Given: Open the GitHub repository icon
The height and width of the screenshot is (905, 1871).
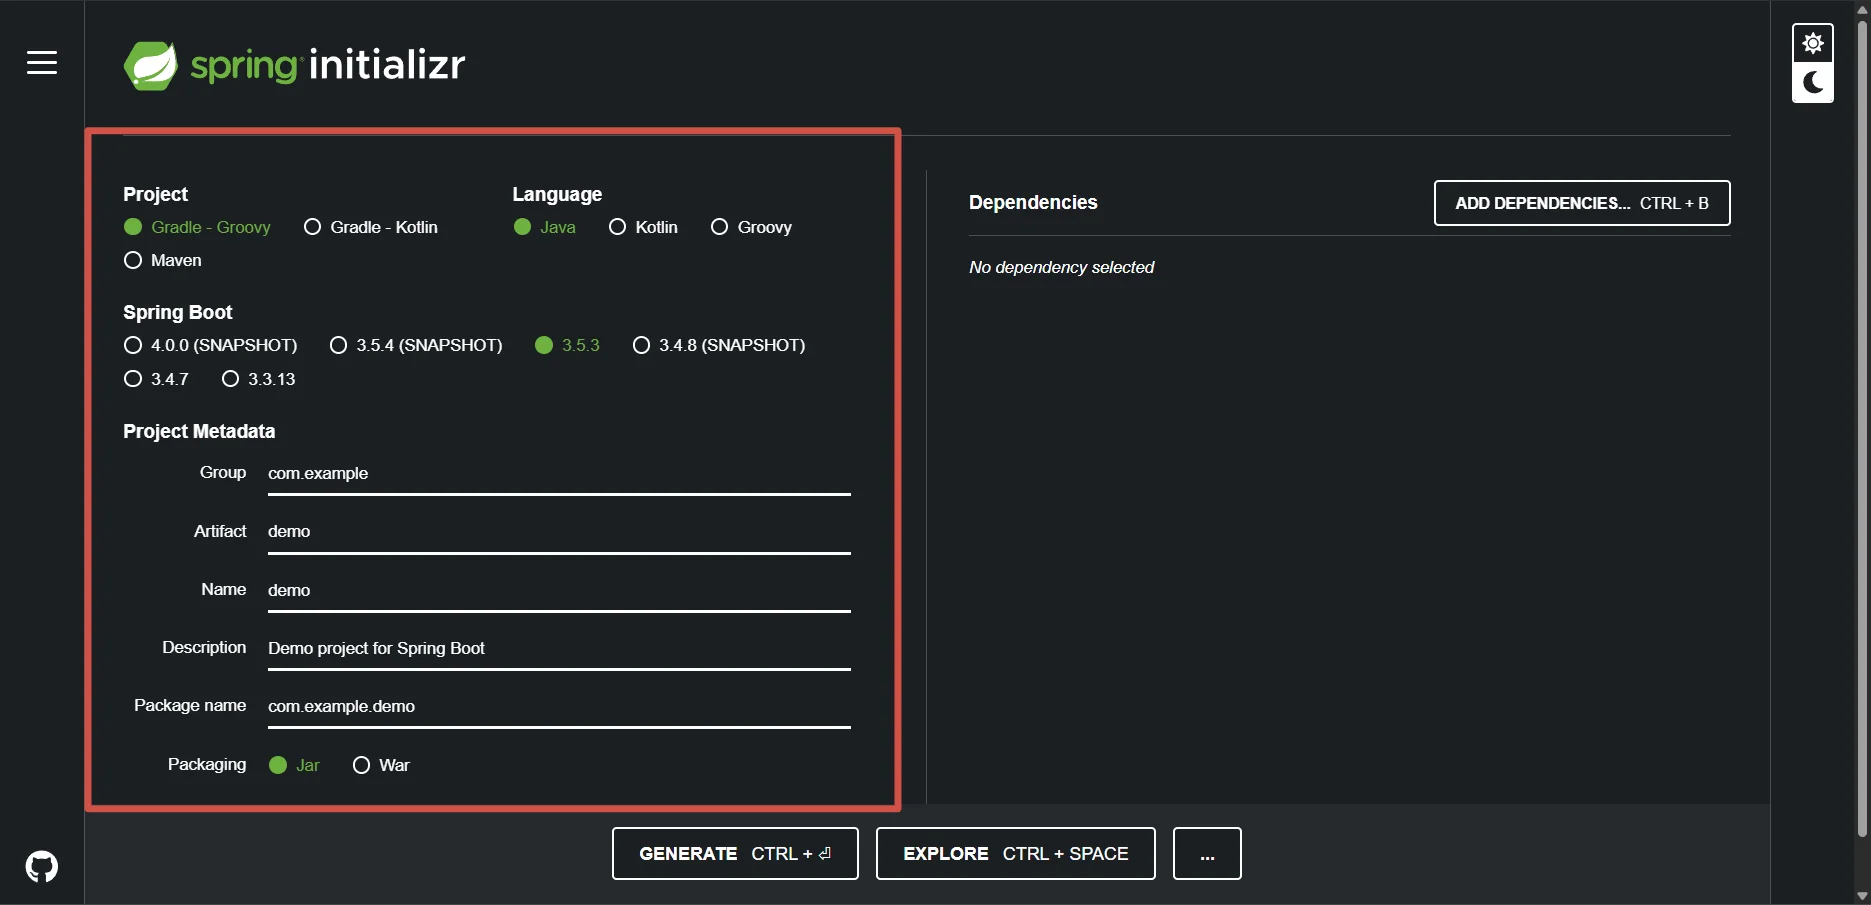Looking at the screenshot, I should pos(42,866).
